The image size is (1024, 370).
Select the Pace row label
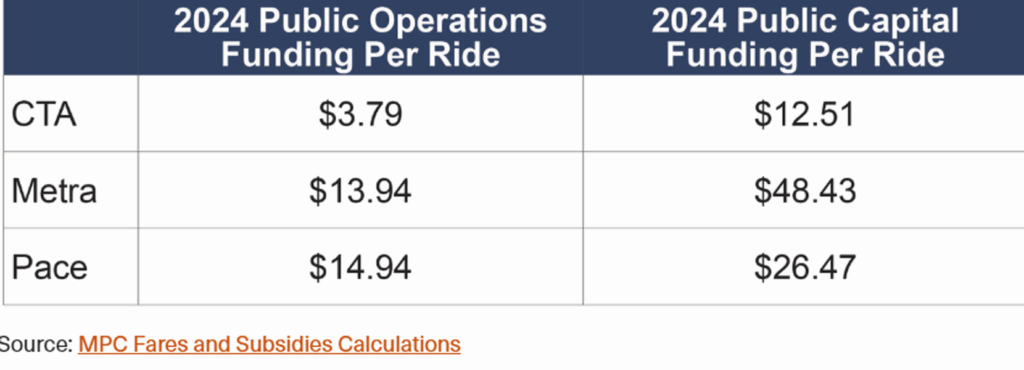pyautogui.click(x=50, y=268)
